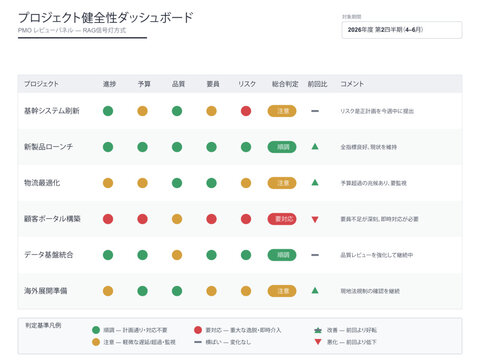Select the 進捗 red dot for 顧客ポータル構築
The image size is (480, 360).
point(108,219)
